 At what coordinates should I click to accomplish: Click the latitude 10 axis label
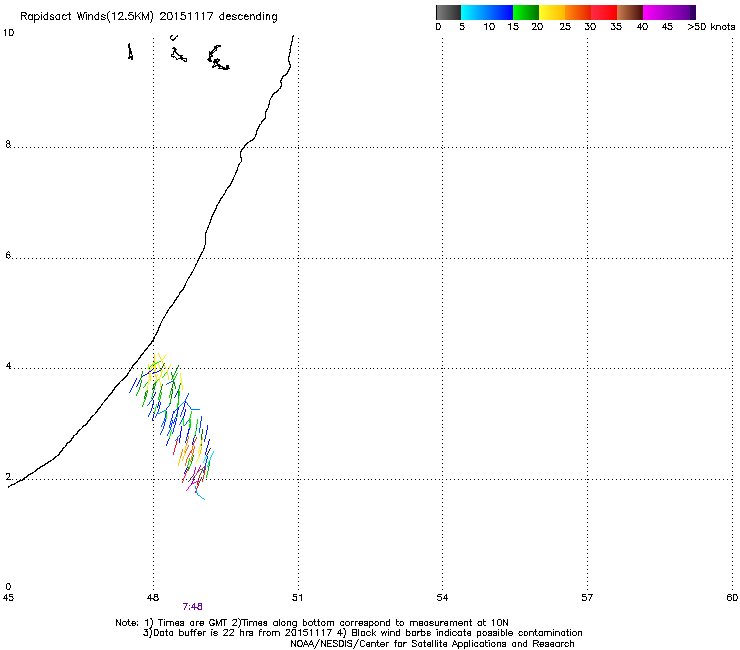pyautogui.click(x=8, y=33)
